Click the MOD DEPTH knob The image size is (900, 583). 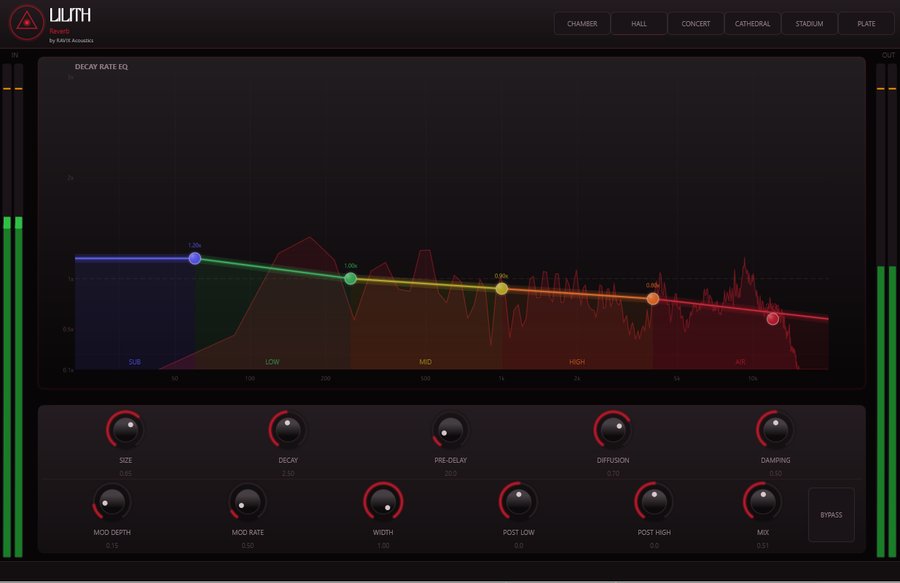(x=112, y=502)
